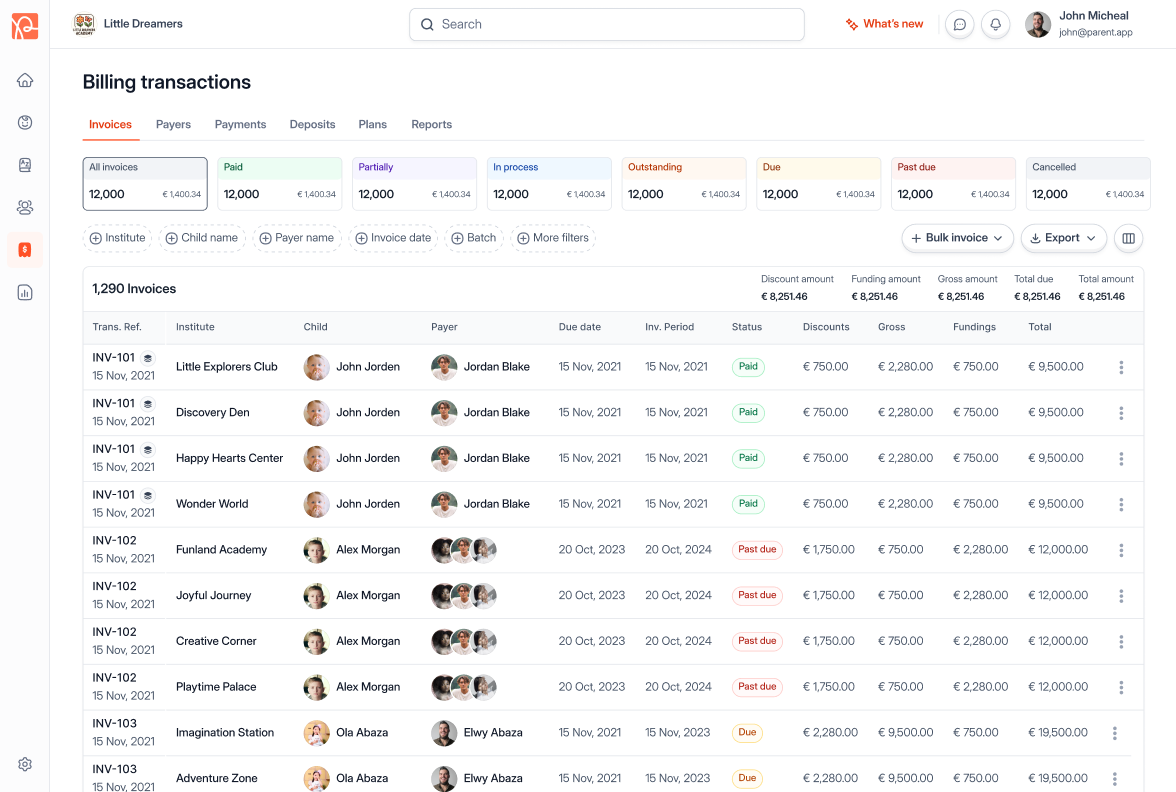Select the attendance clock icon in the sidebar
This screenshot has height=792, width=1176.
(x=24, y=122)
